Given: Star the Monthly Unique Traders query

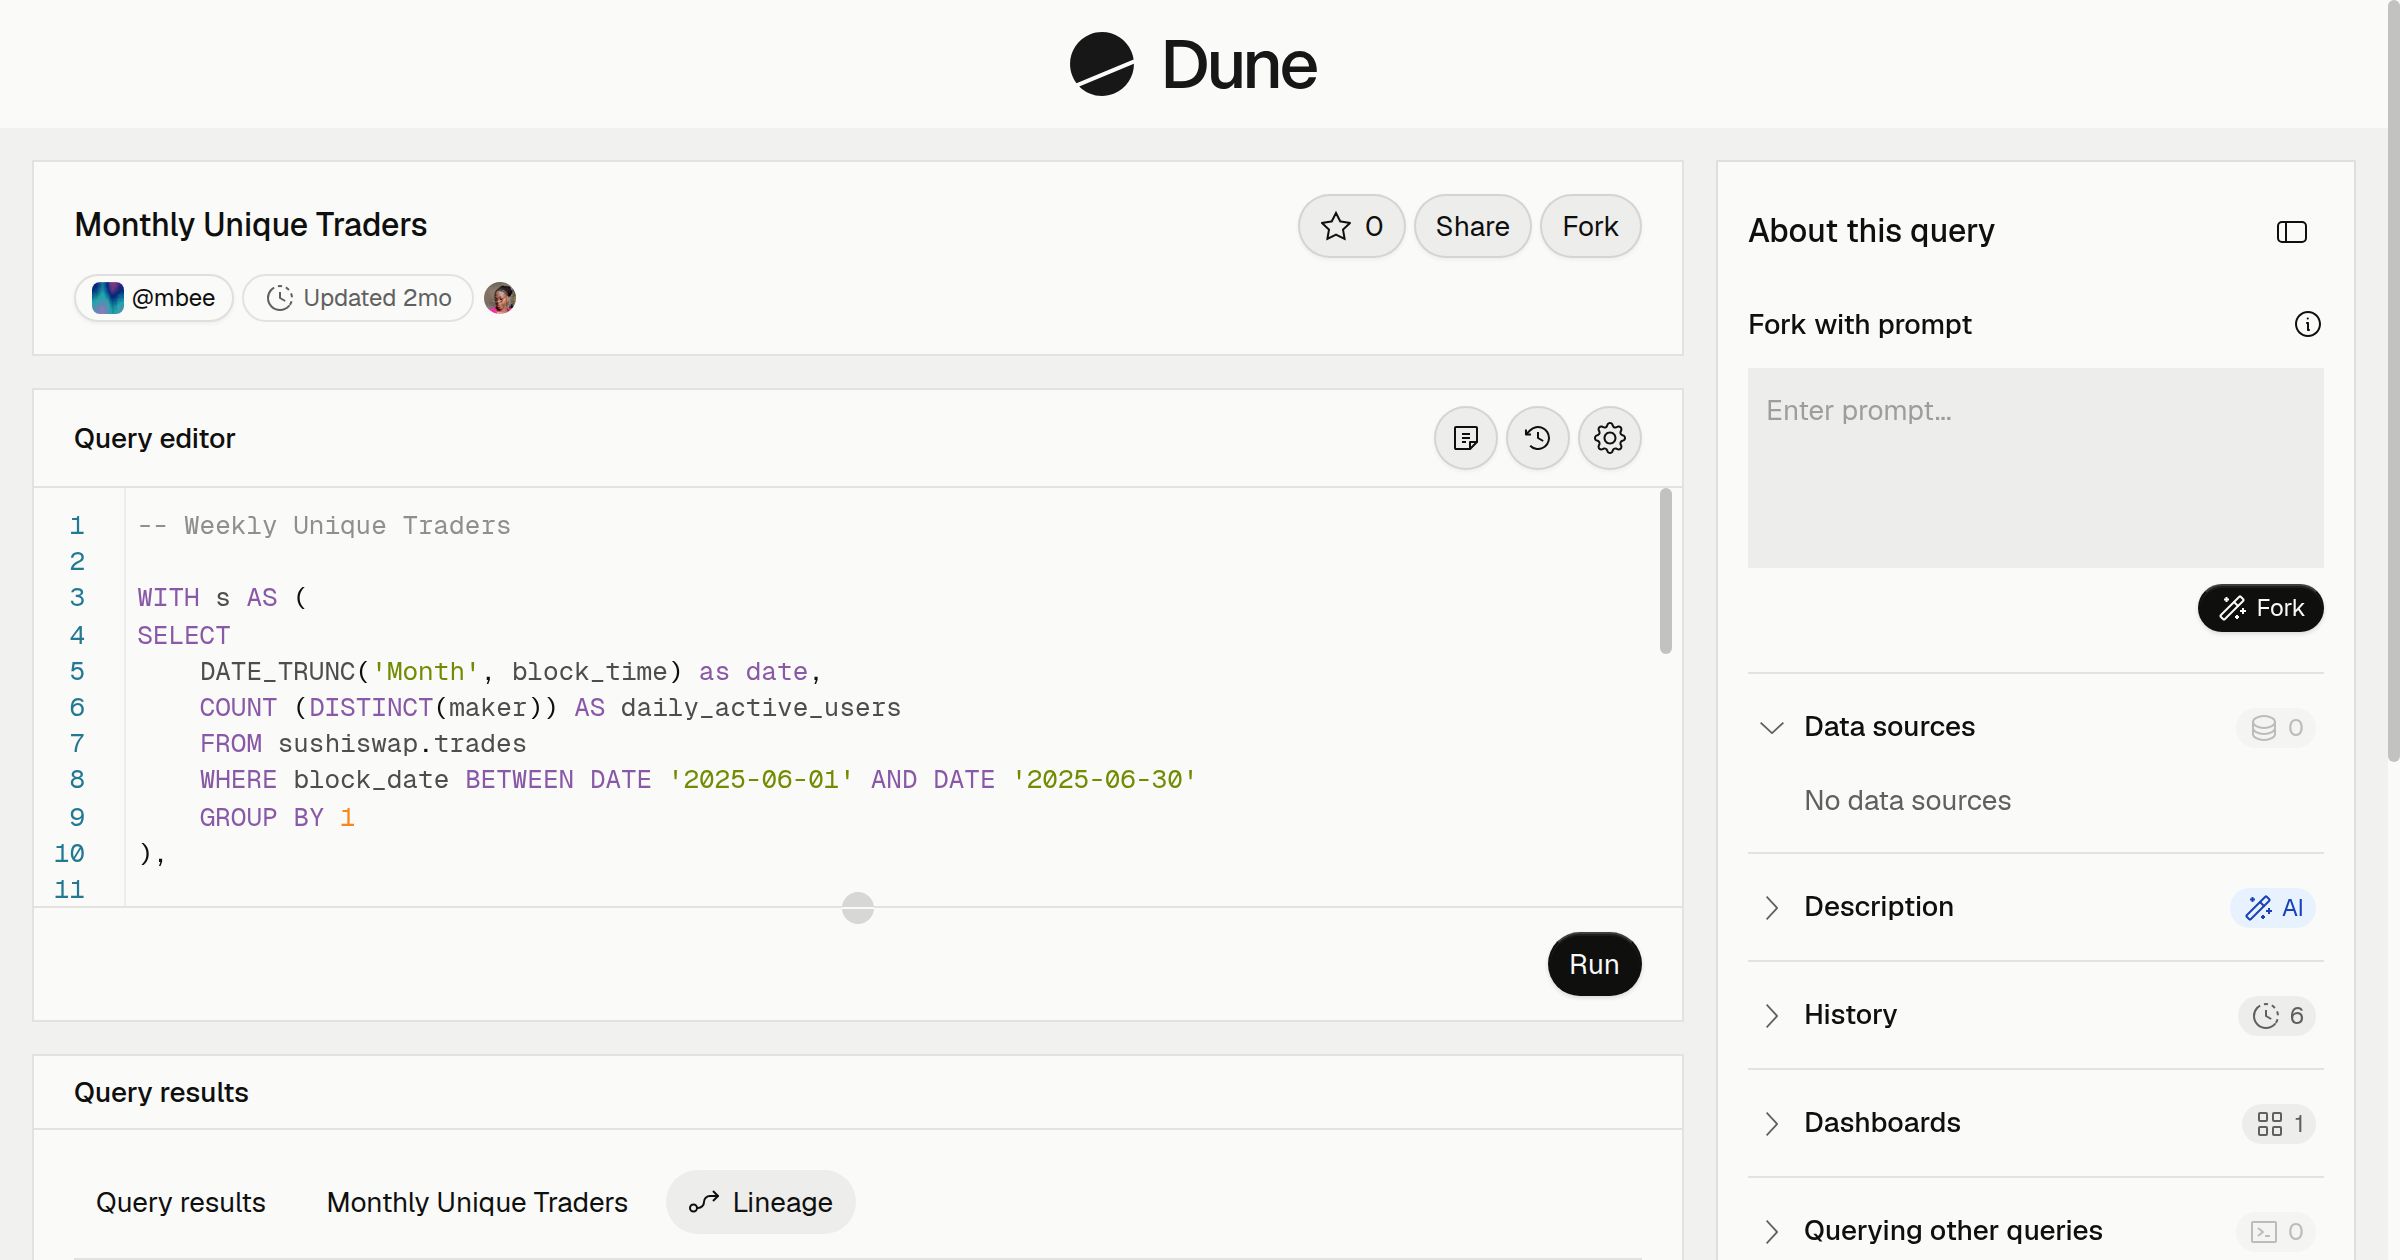Looking at the screenshot, I should [x=1352, y=226].
